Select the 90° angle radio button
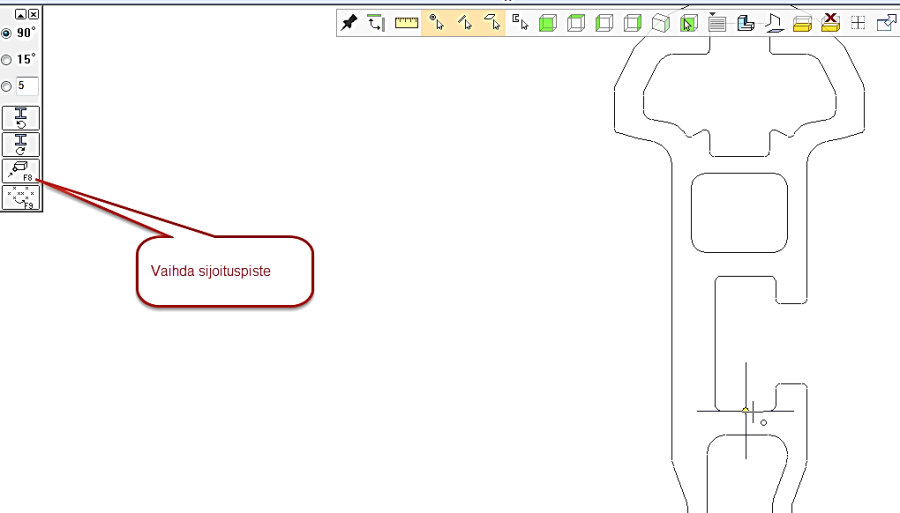The width and height of the screenshot is (900, 513). (x=7, y=33)
